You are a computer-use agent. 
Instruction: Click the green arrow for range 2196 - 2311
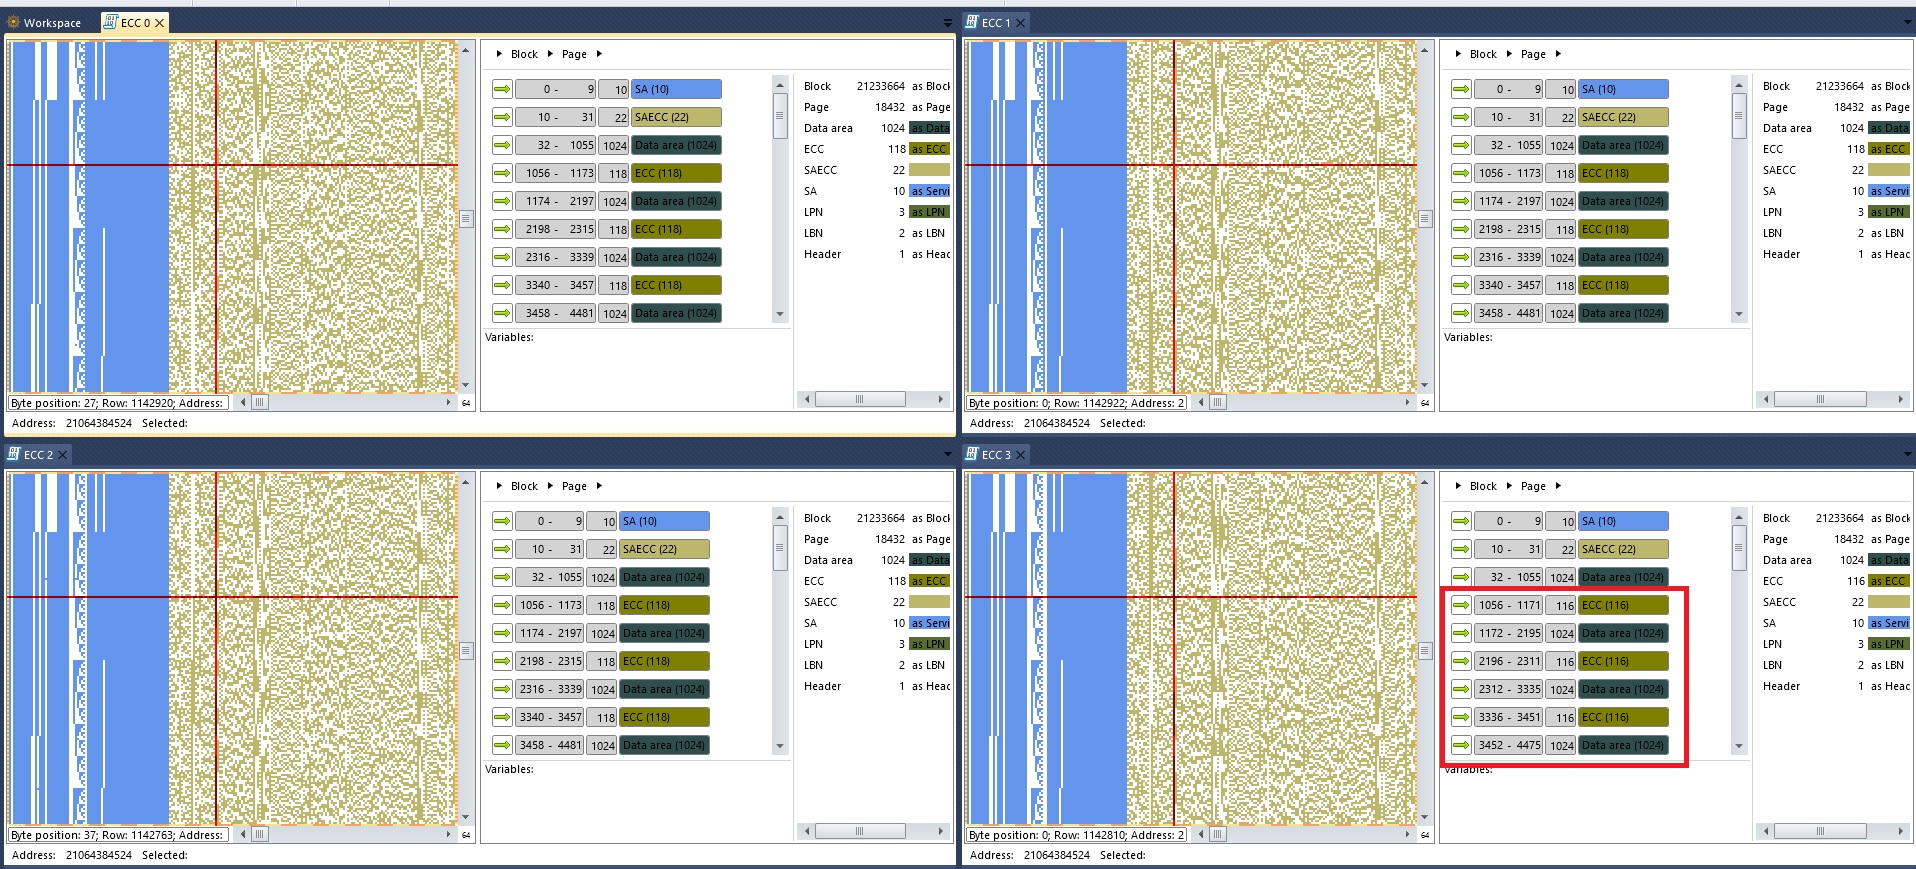pos(1461,661)
